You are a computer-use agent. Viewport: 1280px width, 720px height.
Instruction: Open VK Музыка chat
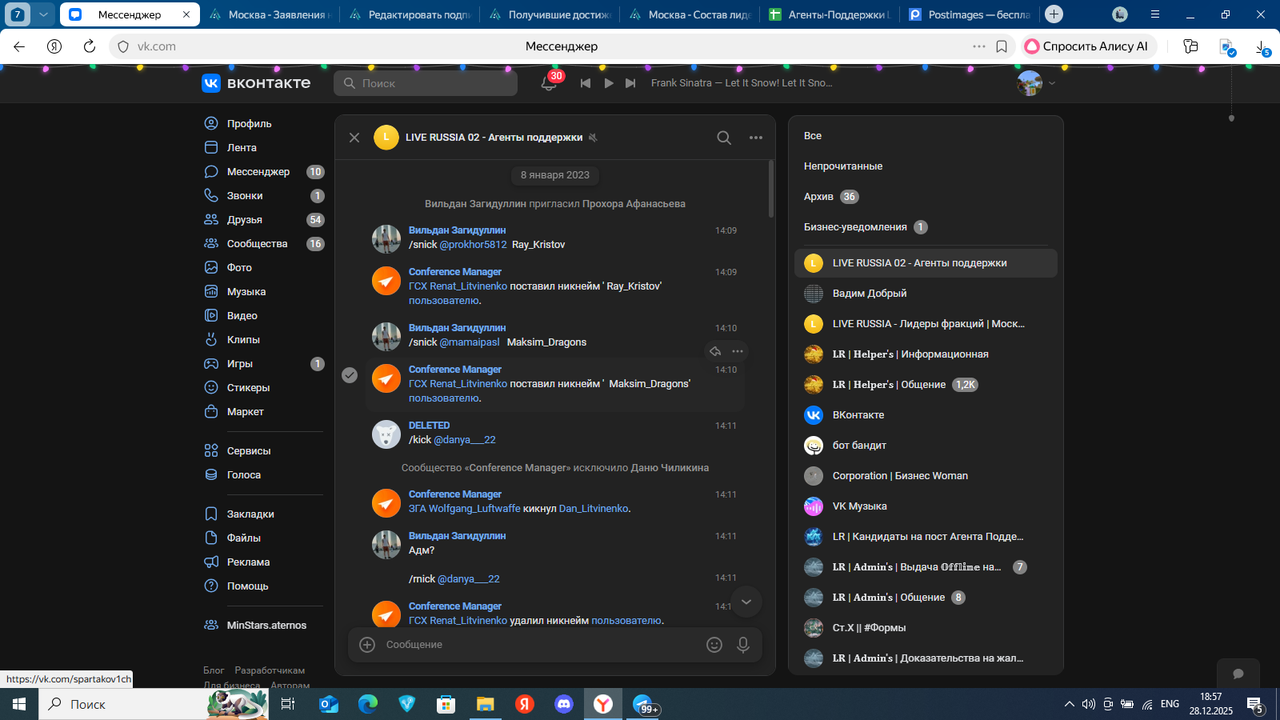[x=926, y=506]
